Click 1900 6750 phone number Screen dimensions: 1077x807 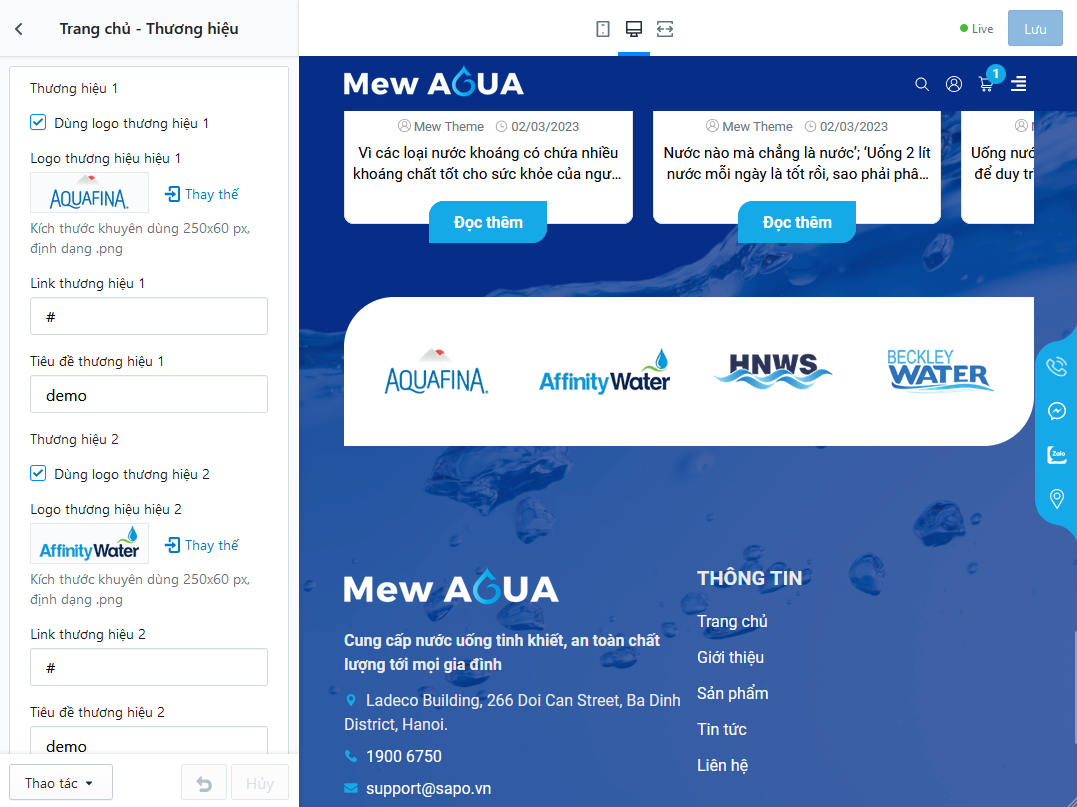(x=404, y=756)
